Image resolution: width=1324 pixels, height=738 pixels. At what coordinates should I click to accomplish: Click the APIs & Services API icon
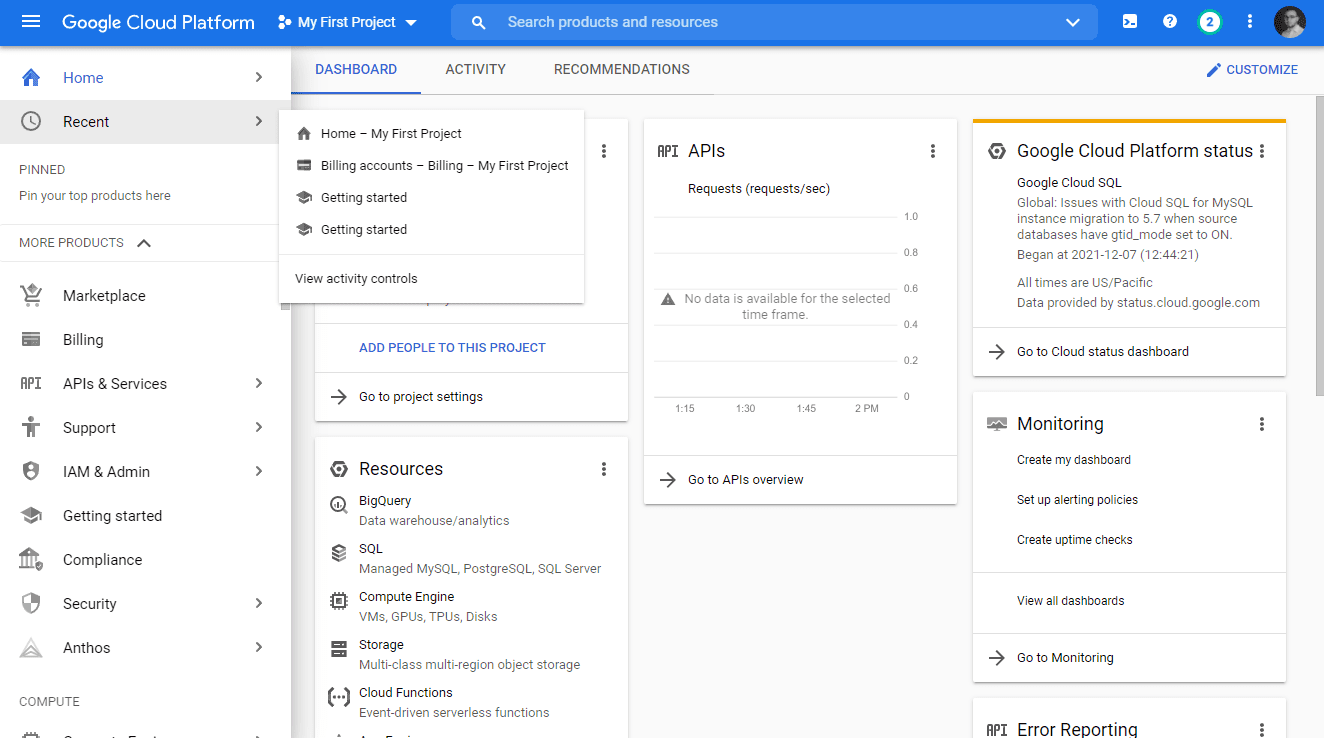click(31, 383)
